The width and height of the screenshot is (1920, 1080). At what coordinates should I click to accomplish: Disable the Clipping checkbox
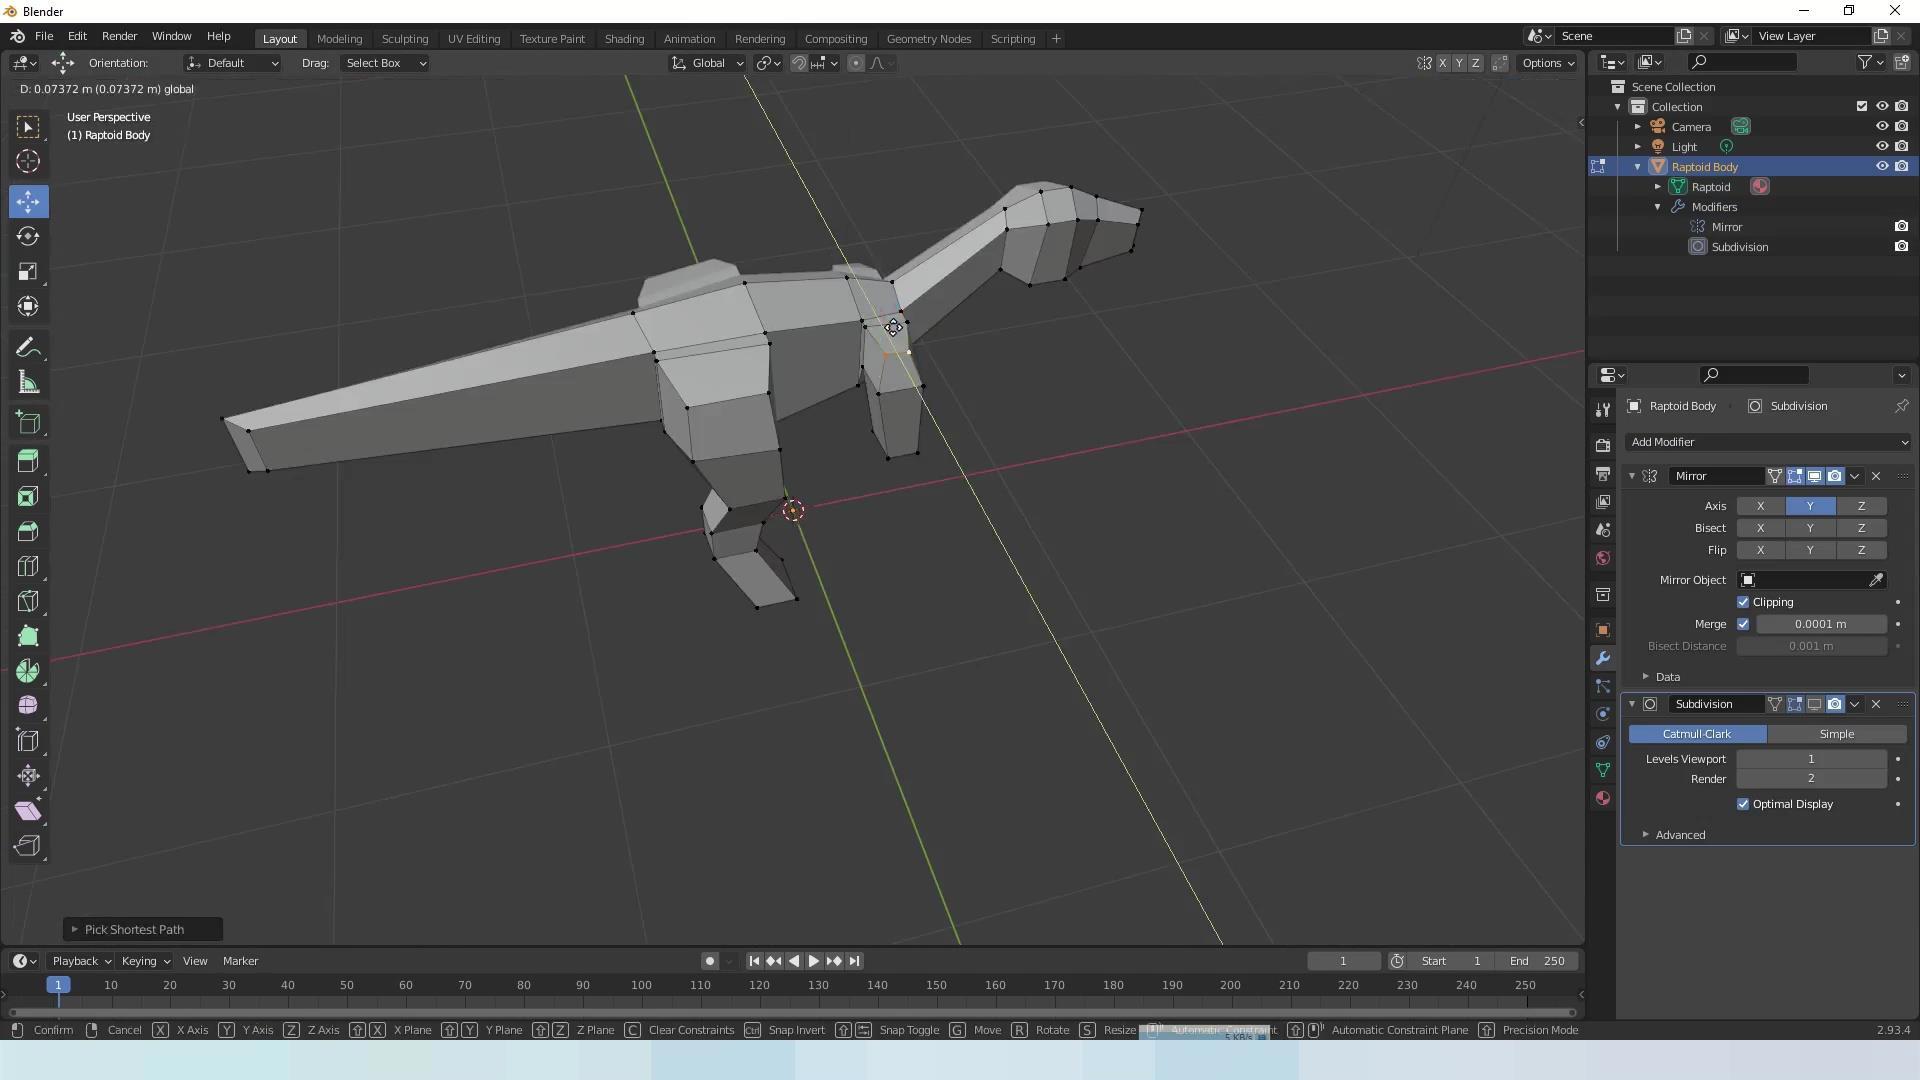pos(1743,602)
